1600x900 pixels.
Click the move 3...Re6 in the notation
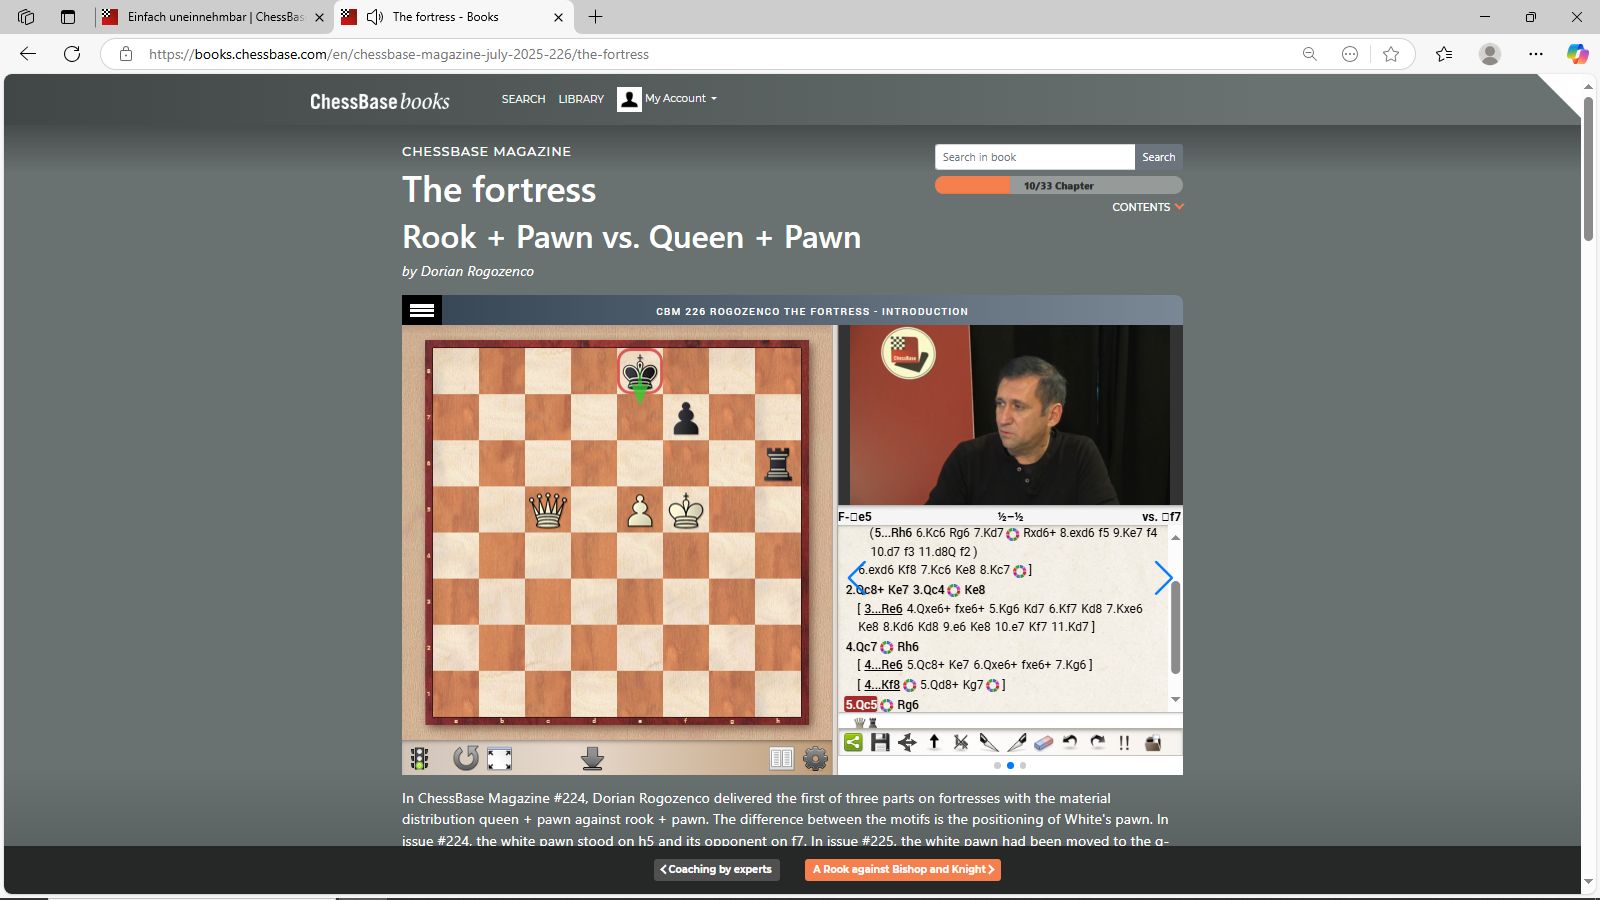(883, 609)
